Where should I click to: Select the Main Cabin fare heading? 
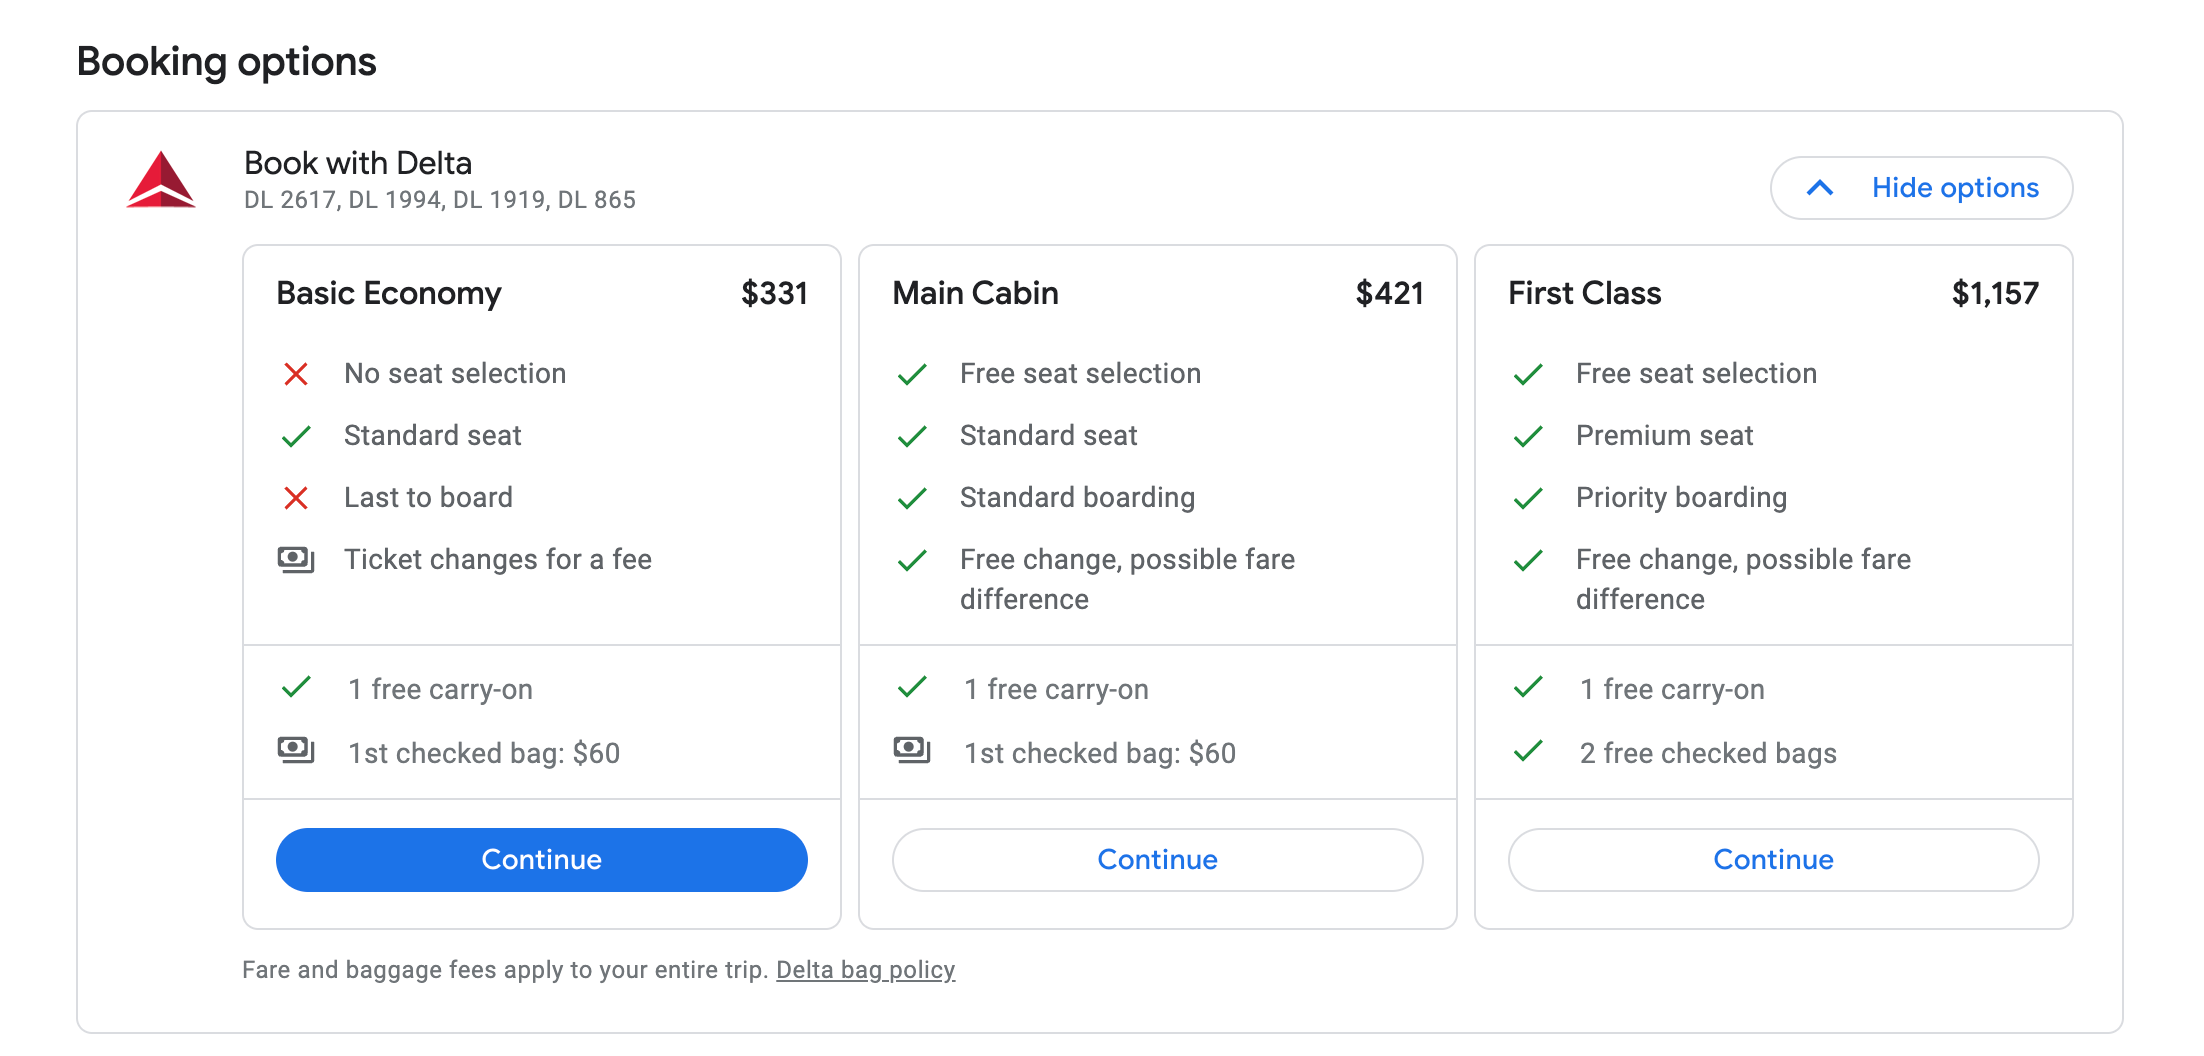point(975,294)
